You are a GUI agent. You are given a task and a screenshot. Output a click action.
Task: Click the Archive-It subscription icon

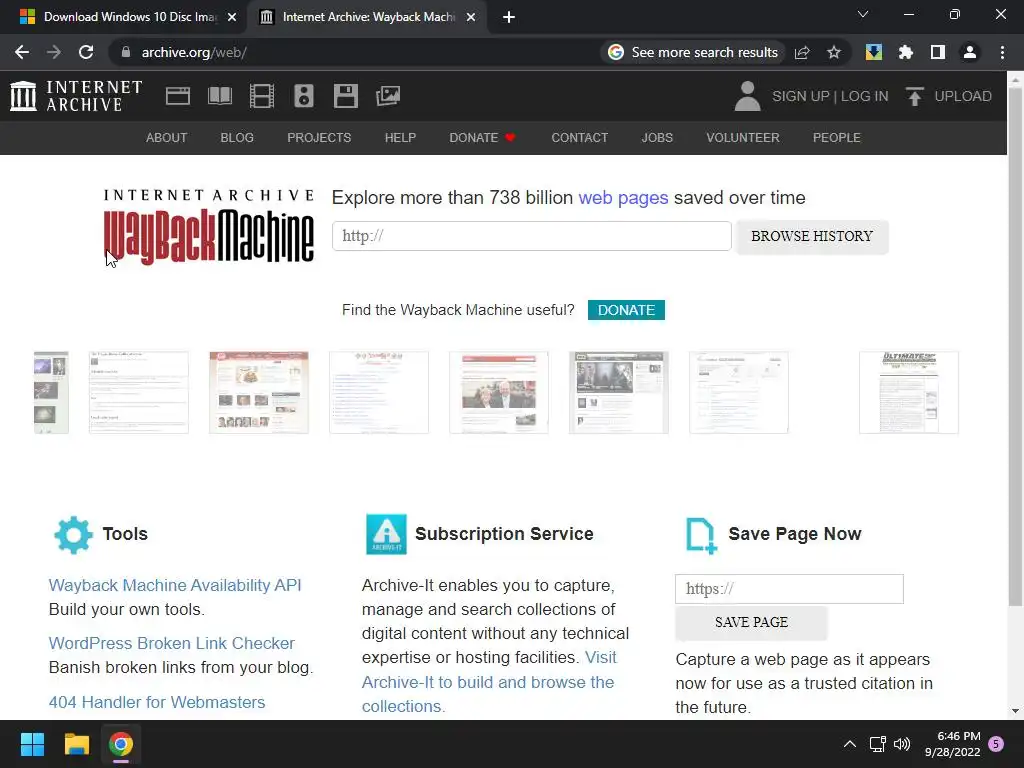386,534
